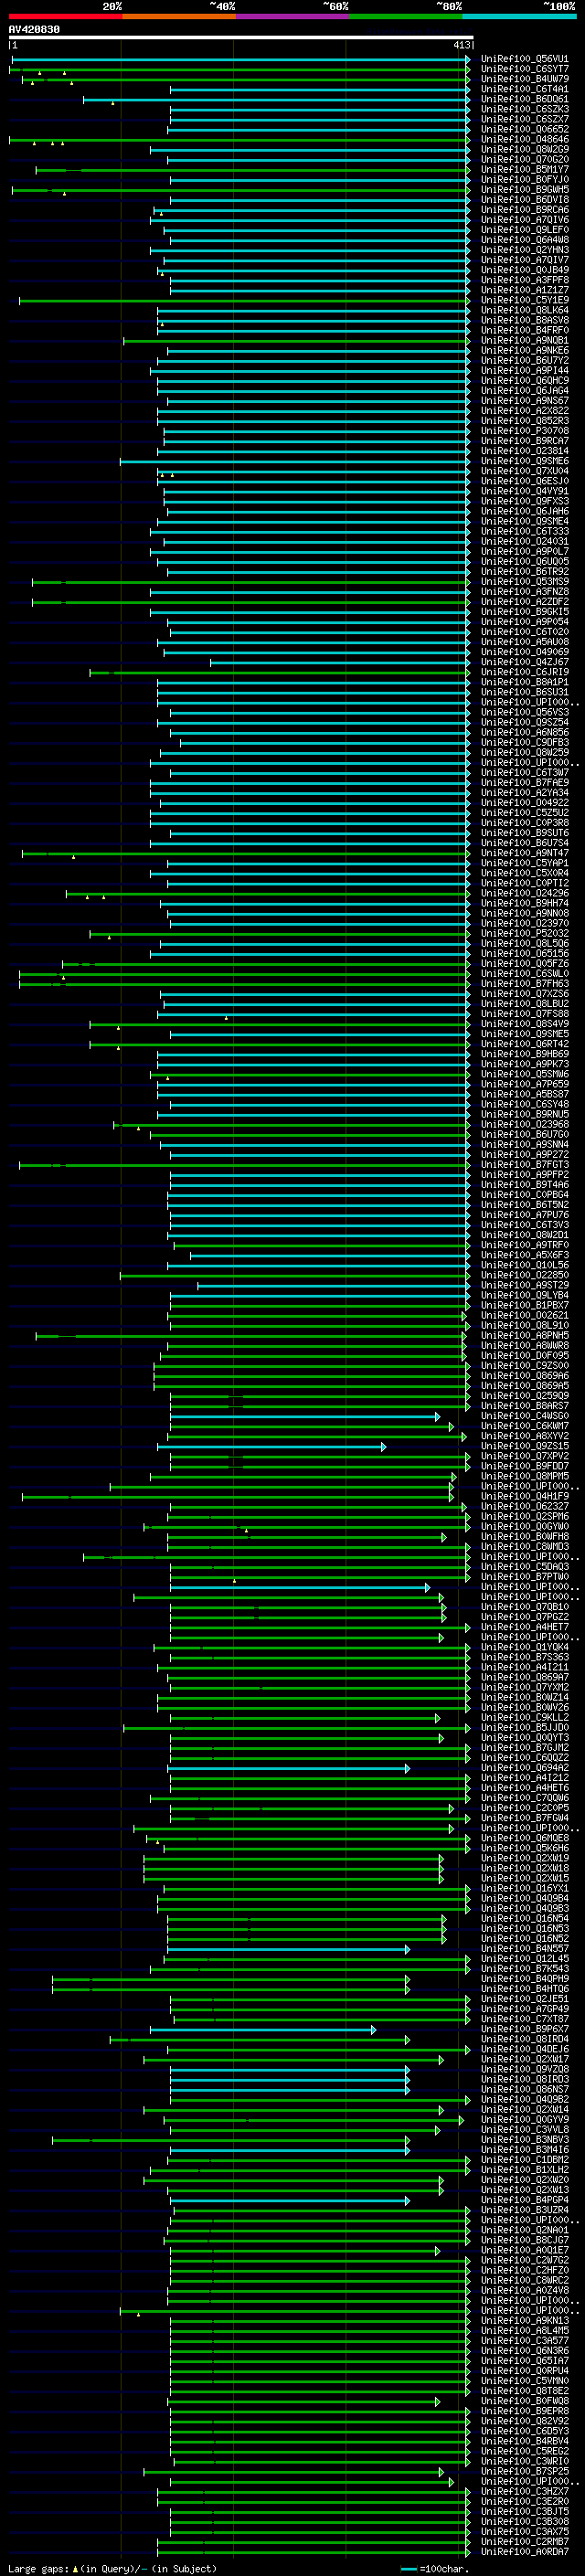Click the 413 query length end marker
This screenshot has height=2576, width=585.
[461, 45]
